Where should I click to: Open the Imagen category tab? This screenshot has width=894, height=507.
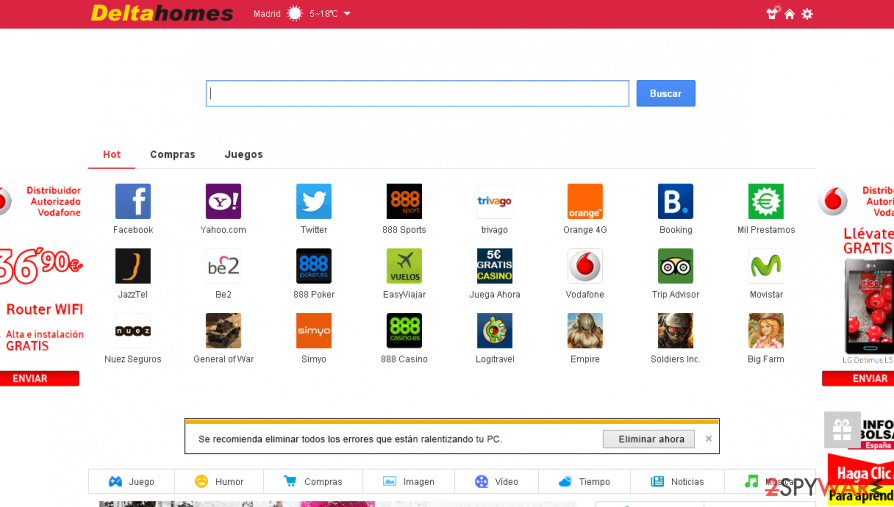409,482
